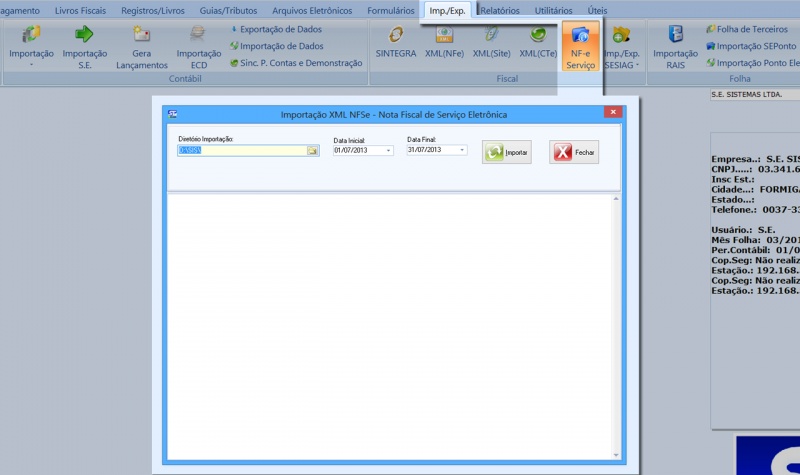Click Sinc. P. Contas e Demonstração
Viewport: 800px width, 475px height.
point(295,62)
